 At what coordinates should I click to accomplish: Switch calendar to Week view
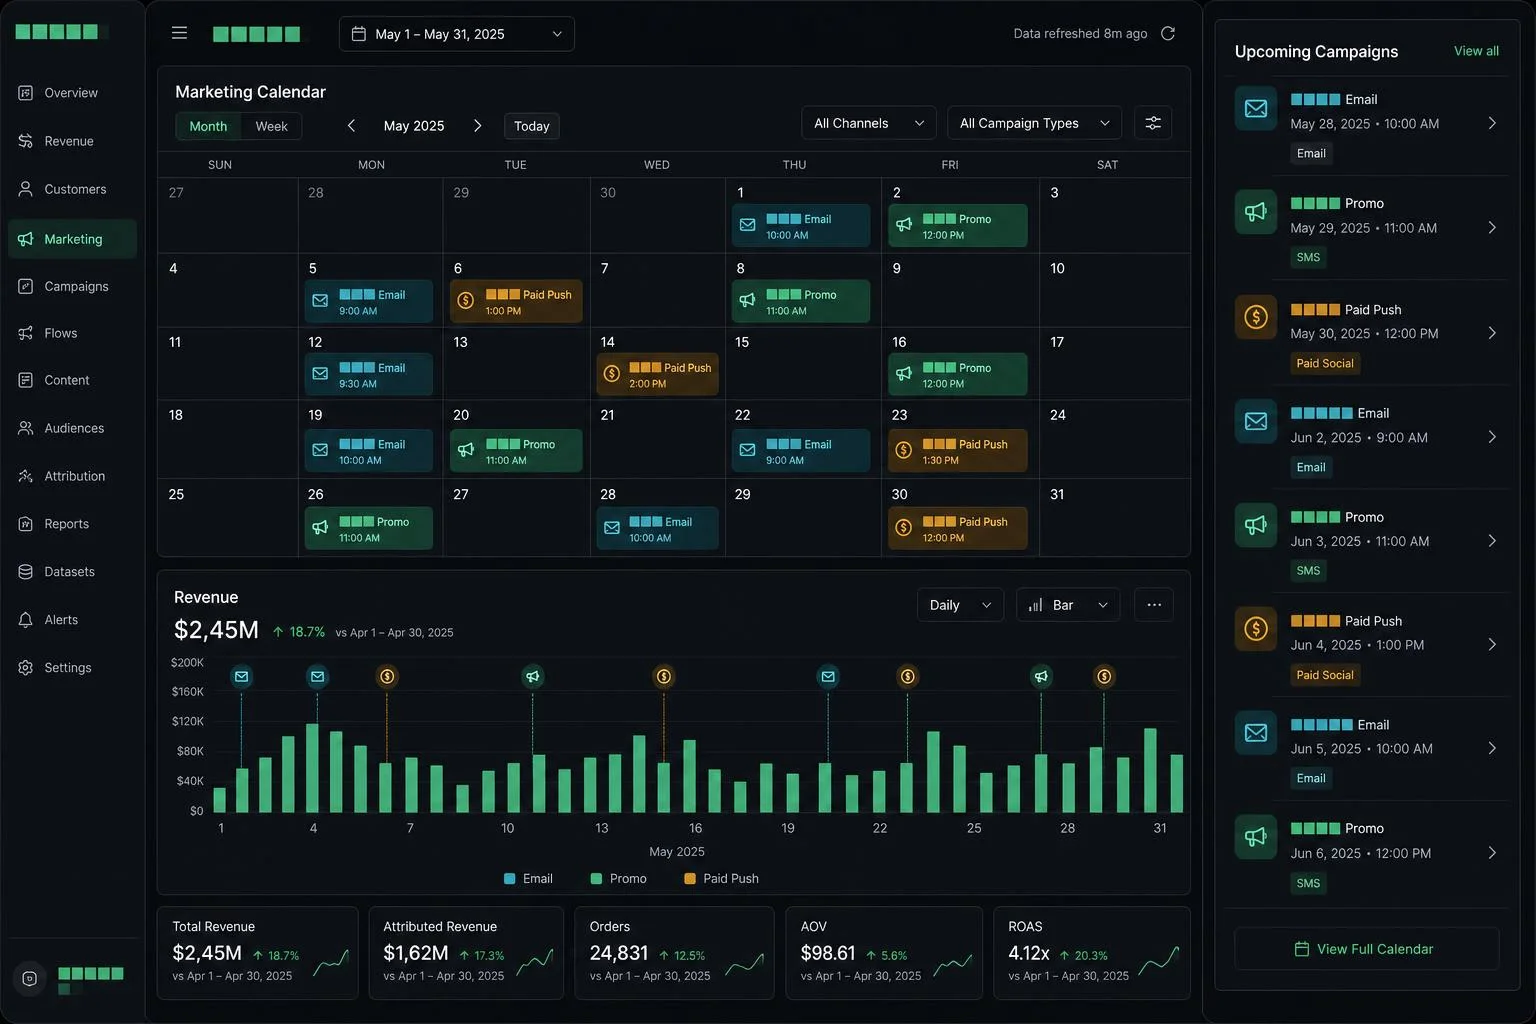point(271,126)
